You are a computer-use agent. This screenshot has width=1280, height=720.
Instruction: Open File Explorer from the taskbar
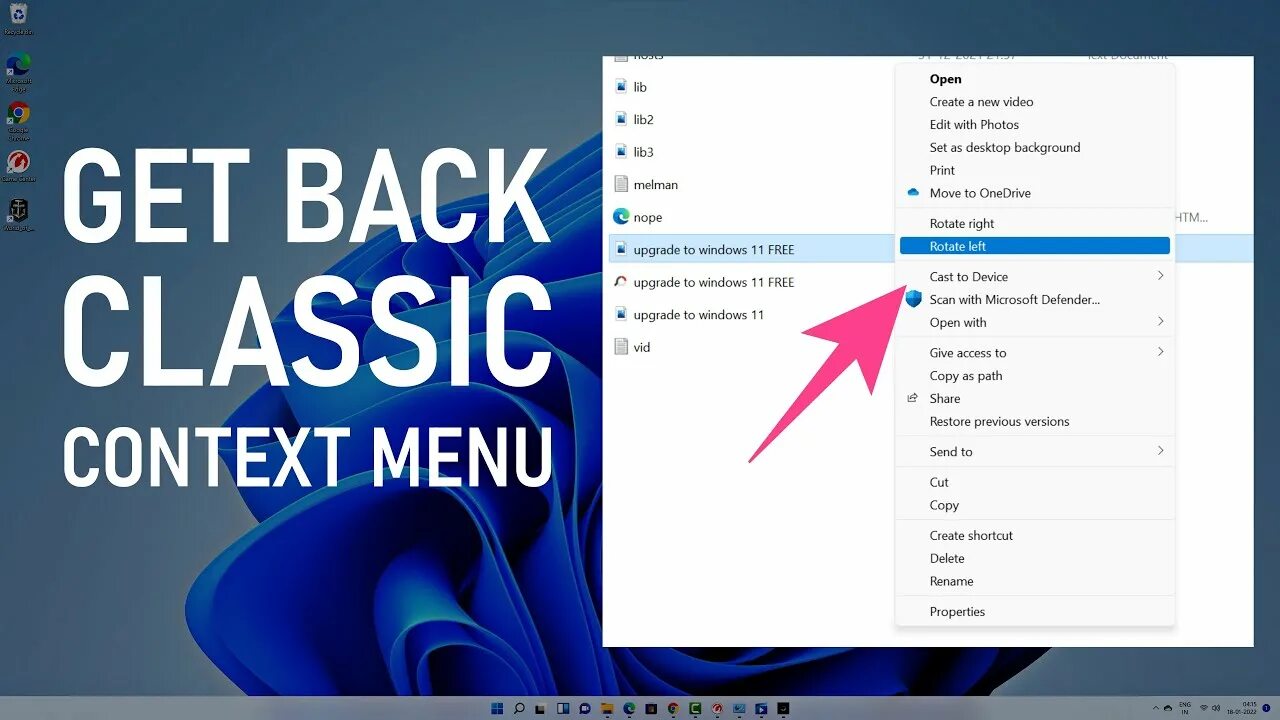[x=607, y=708]
